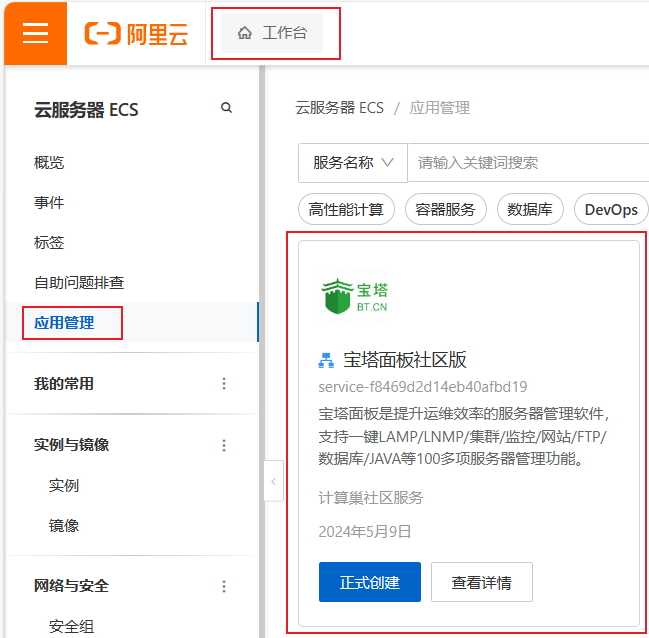
Task: Open 网络与安全 three-dot options
Action: [x=224, y=586]
